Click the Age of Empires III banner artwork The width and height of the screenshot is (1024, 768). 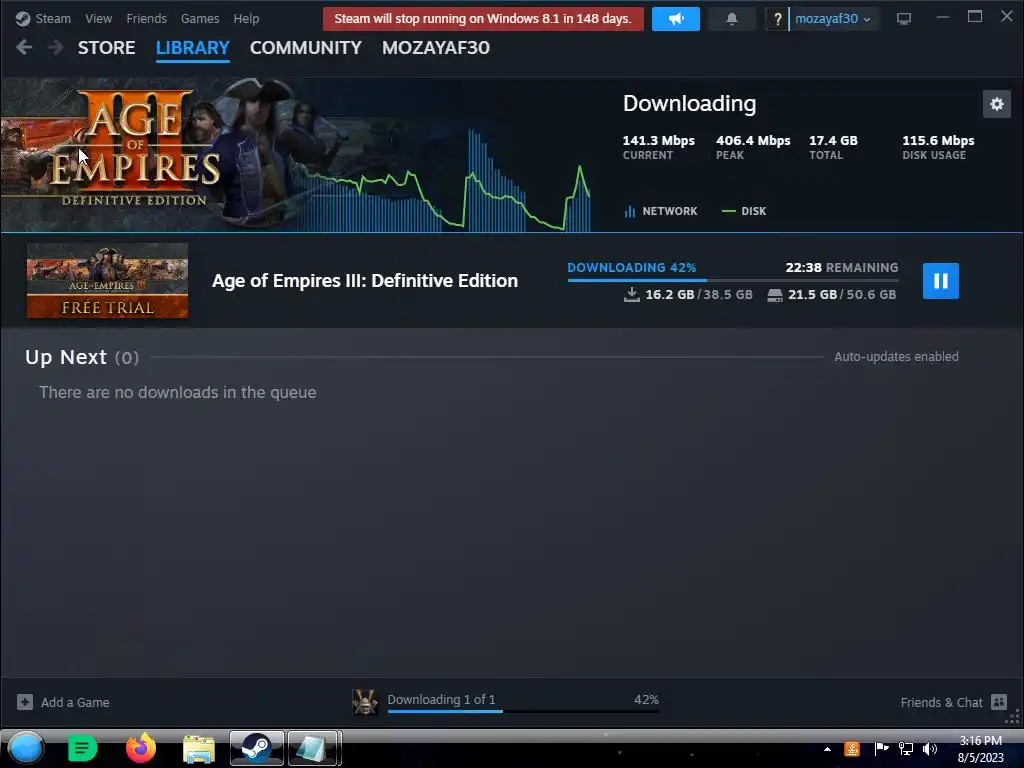pos(150,154)
